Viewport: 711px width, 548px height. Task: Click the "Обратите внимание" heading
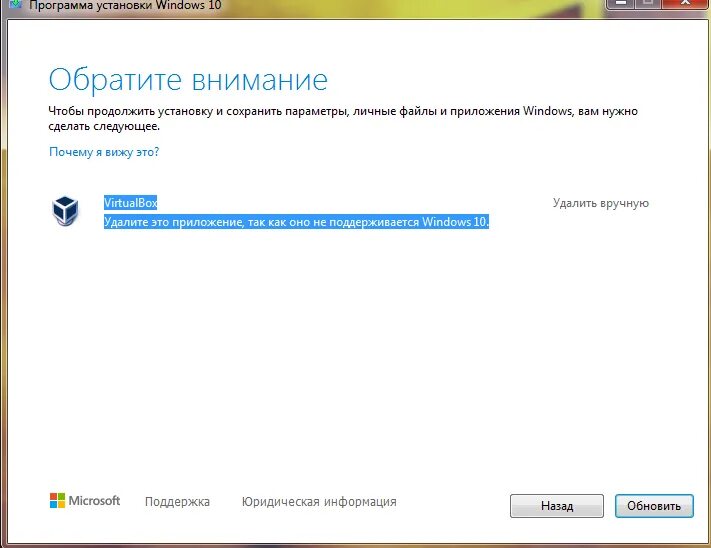(188, 80)
